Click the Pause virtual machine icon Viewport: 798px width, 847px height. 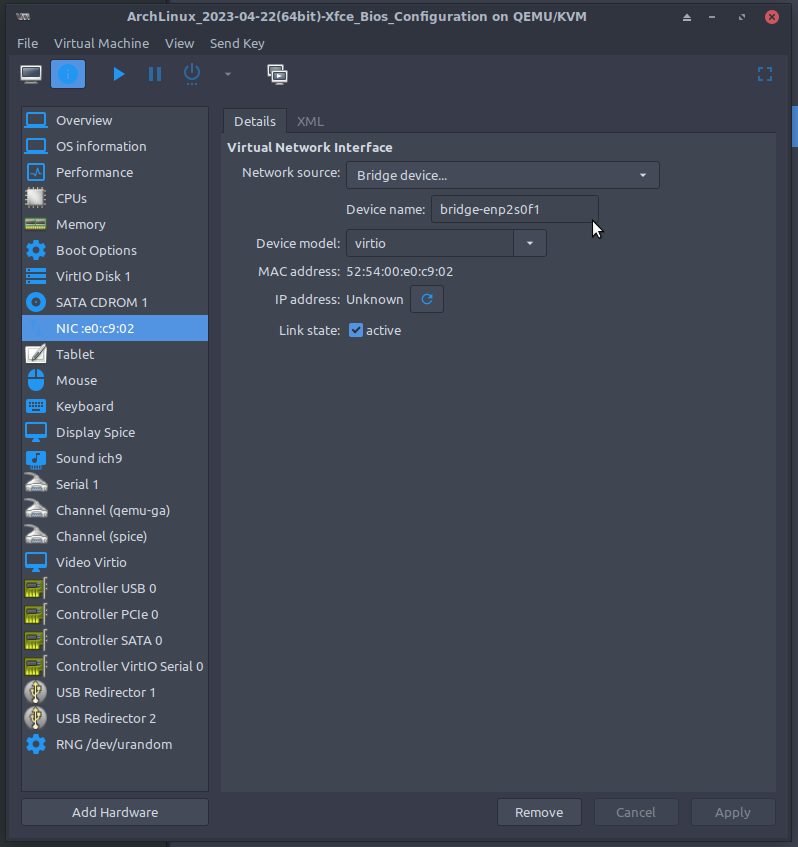[155, 74]
